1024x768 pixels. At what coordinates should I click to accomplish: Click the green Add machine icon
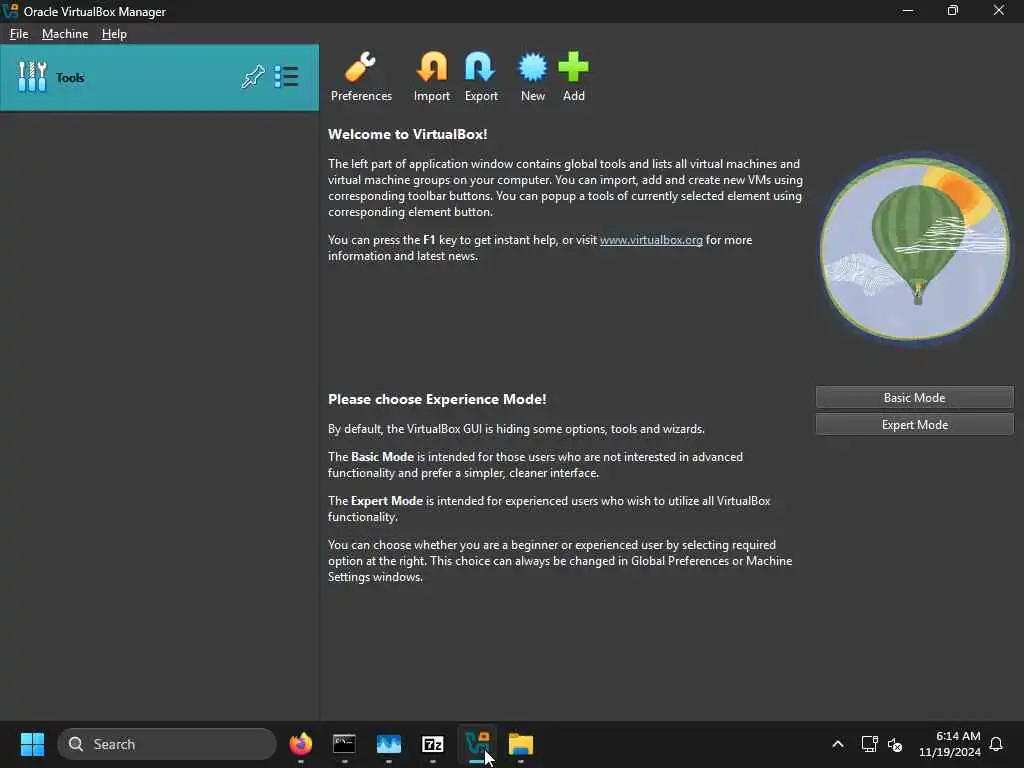point(573,76)
